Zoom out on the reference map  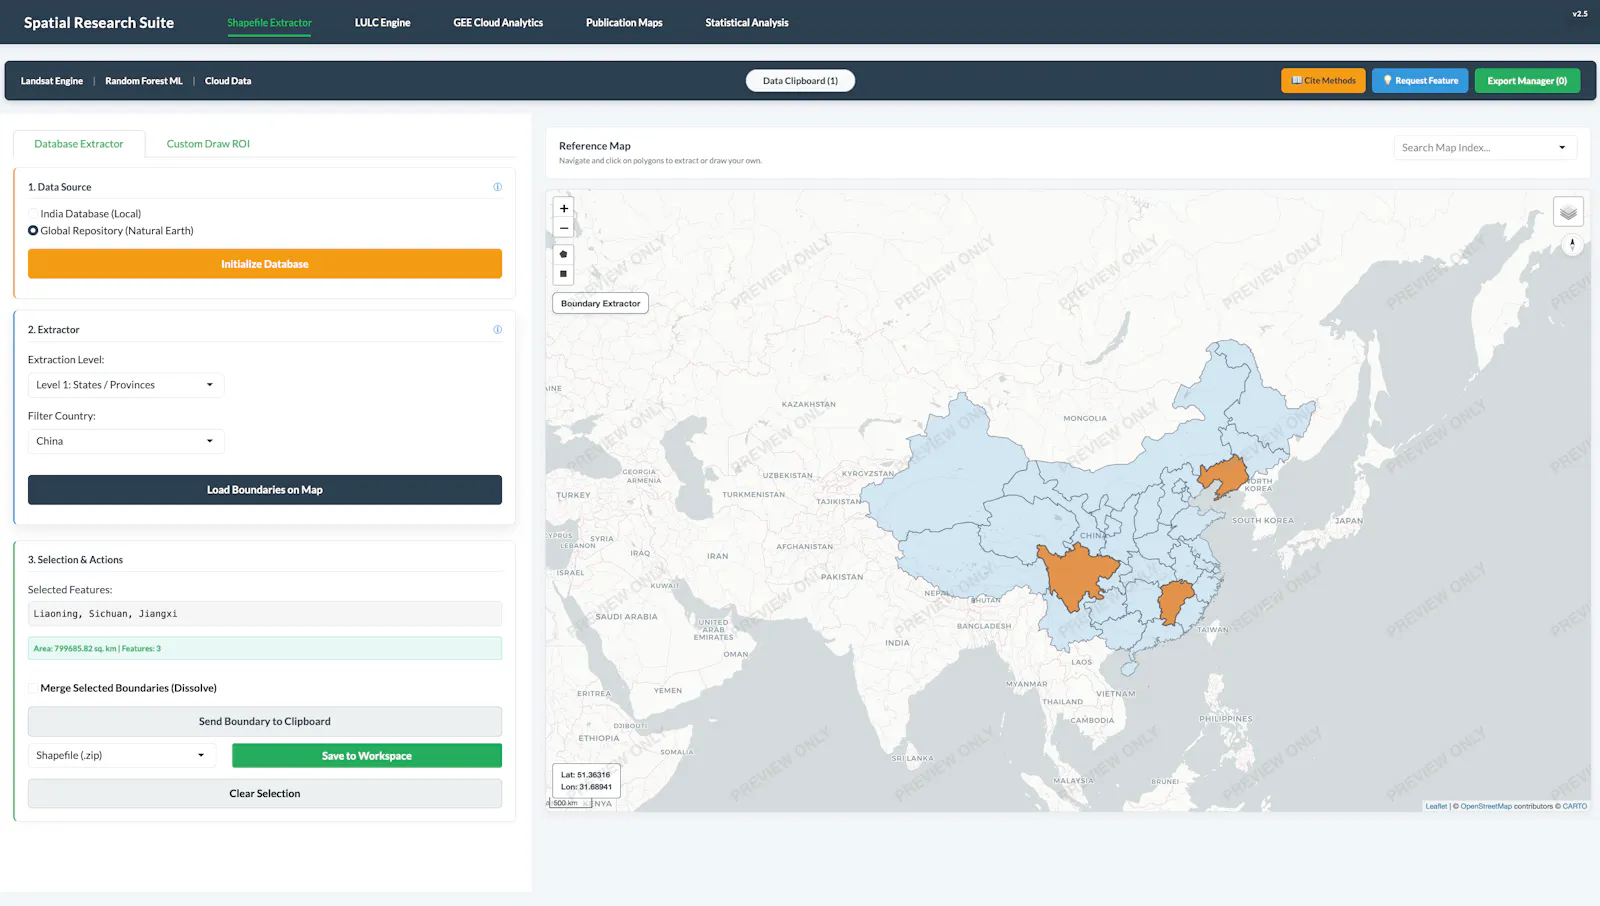[x=564, y=228]
